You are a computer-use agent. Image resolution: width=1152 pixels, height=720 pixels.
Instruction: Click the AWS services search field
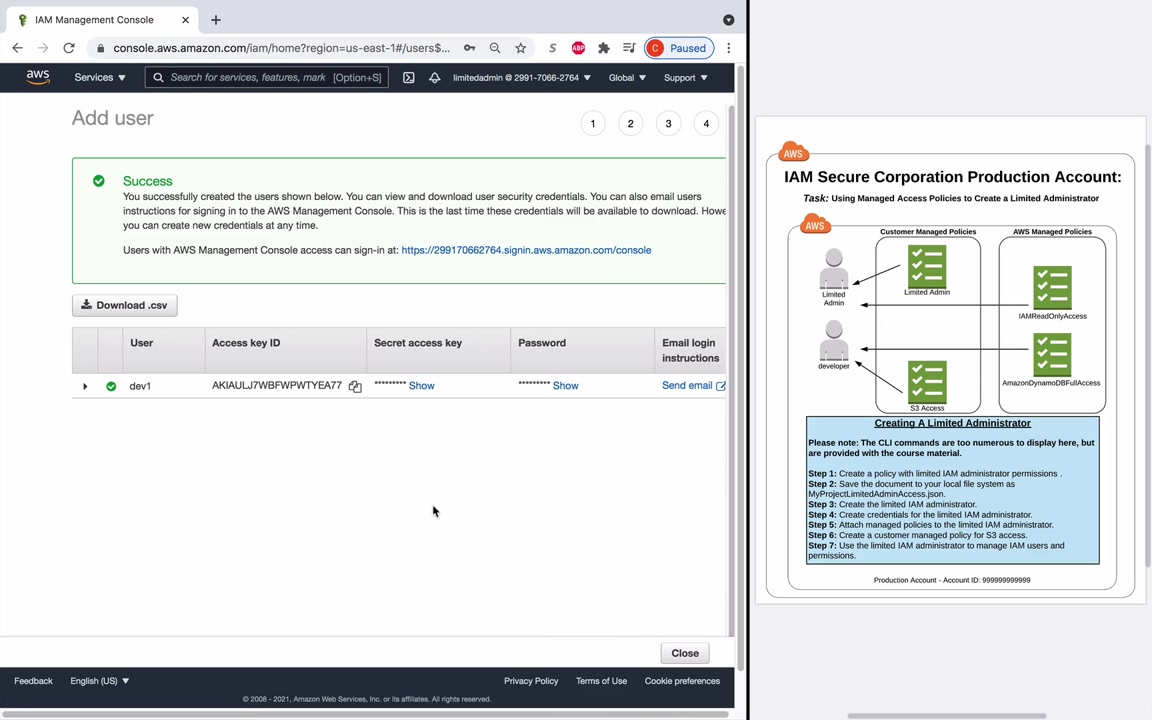[267, 77]
